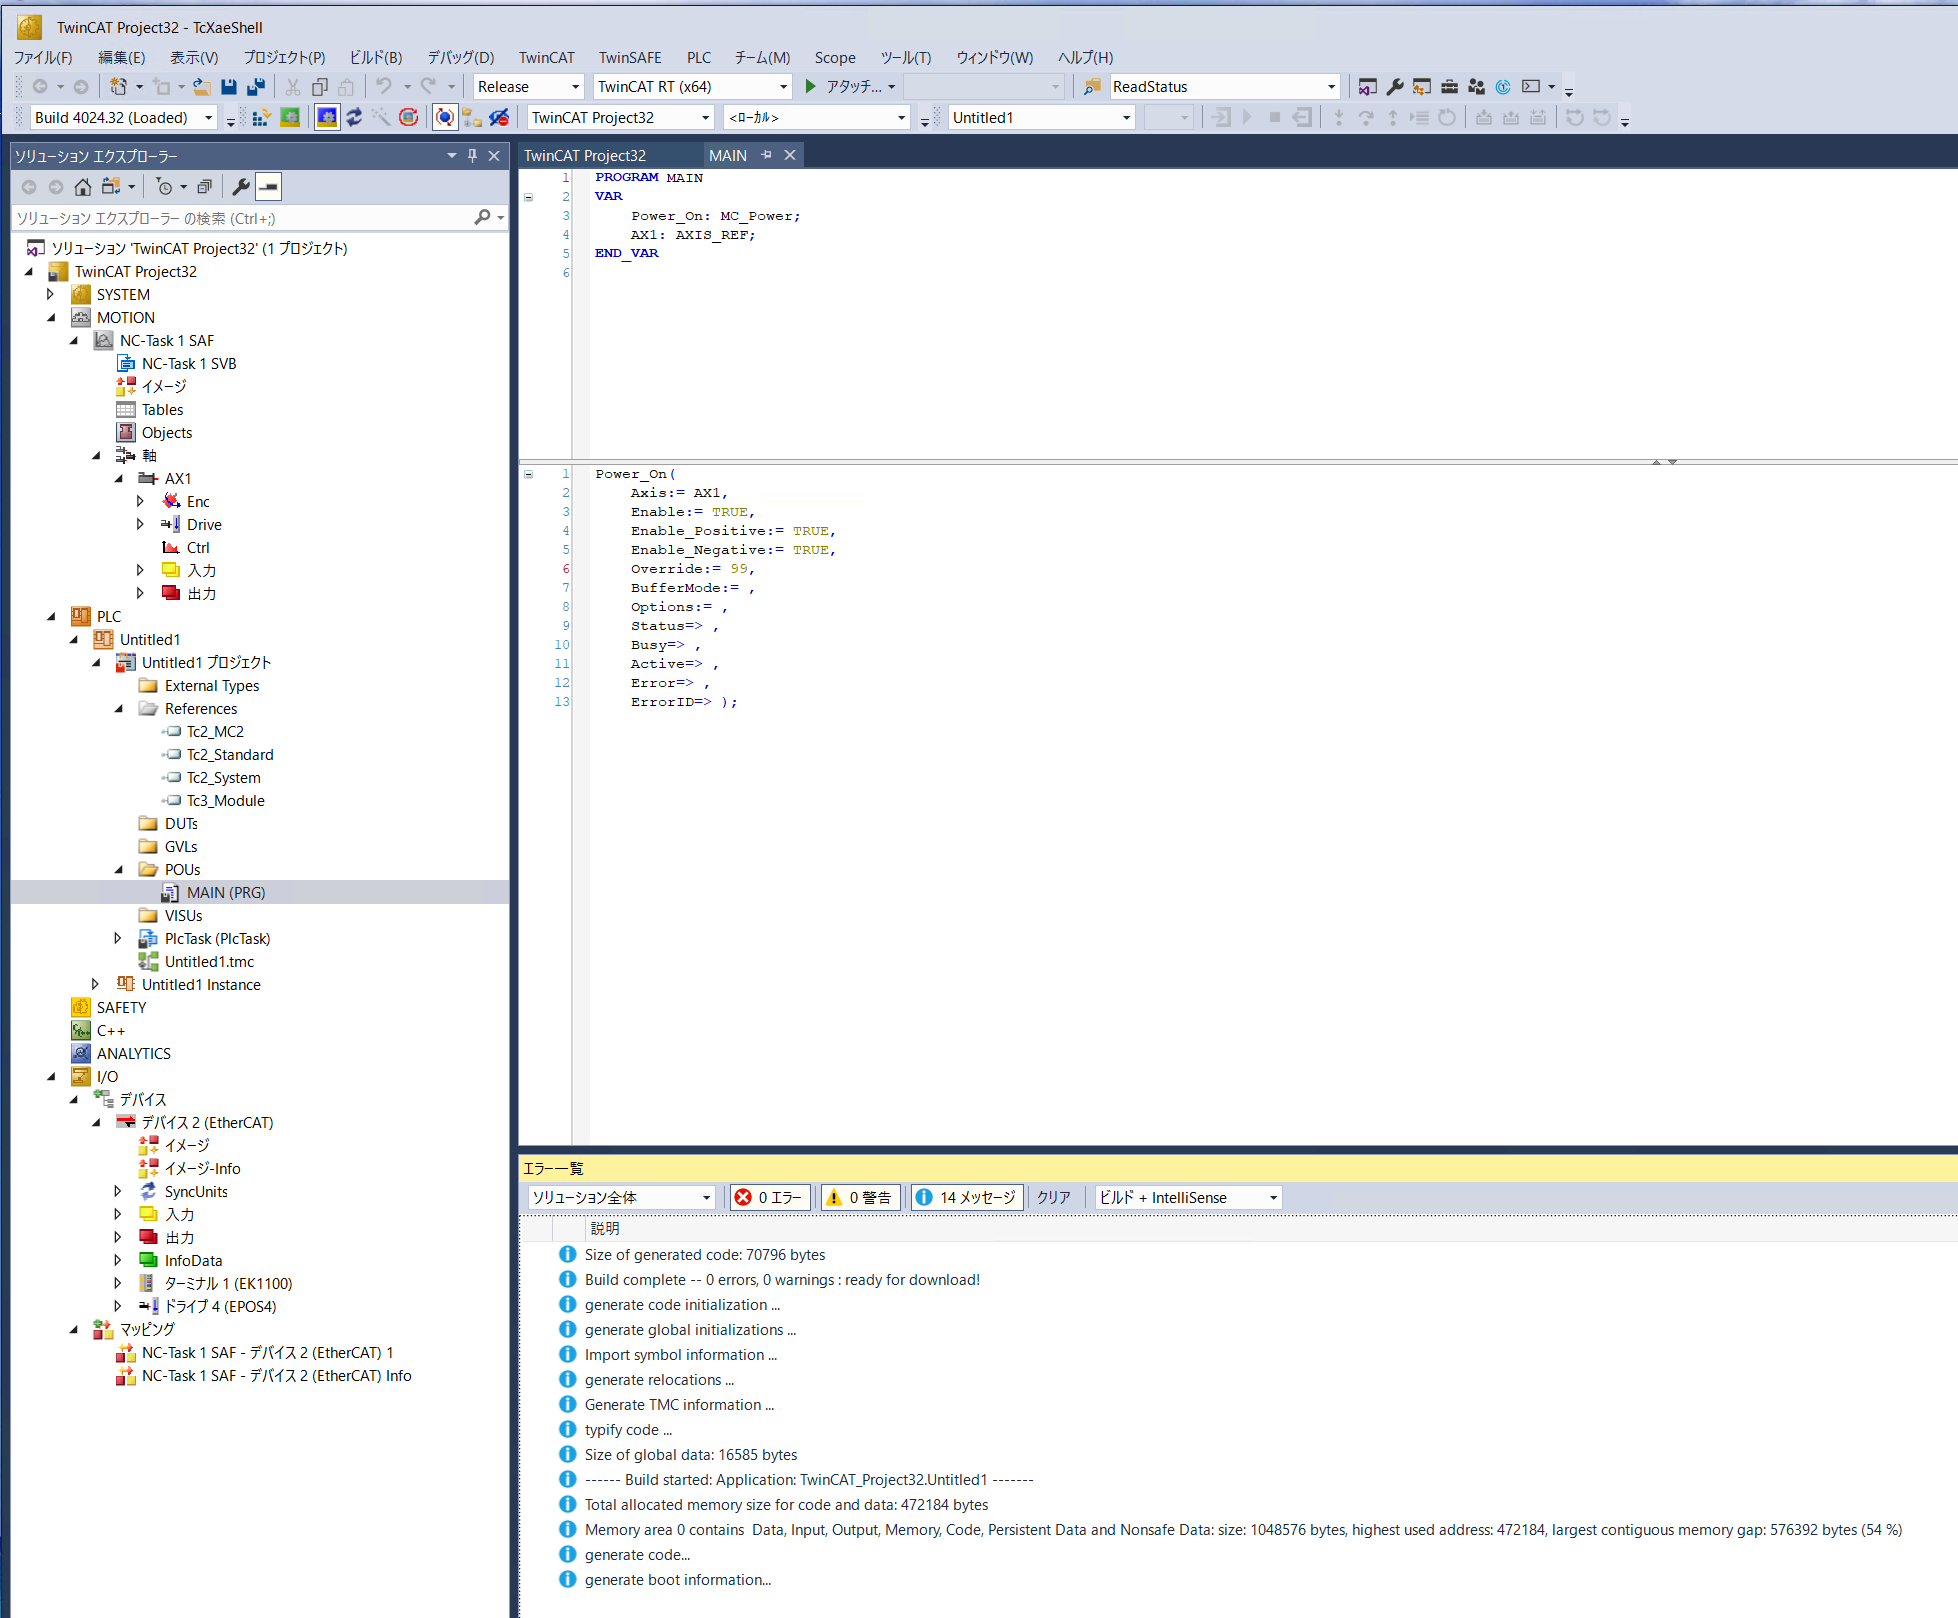The image size is (1958, 1618).
Task: Click the Activate Configuration icon
Action: coord(261,118)
